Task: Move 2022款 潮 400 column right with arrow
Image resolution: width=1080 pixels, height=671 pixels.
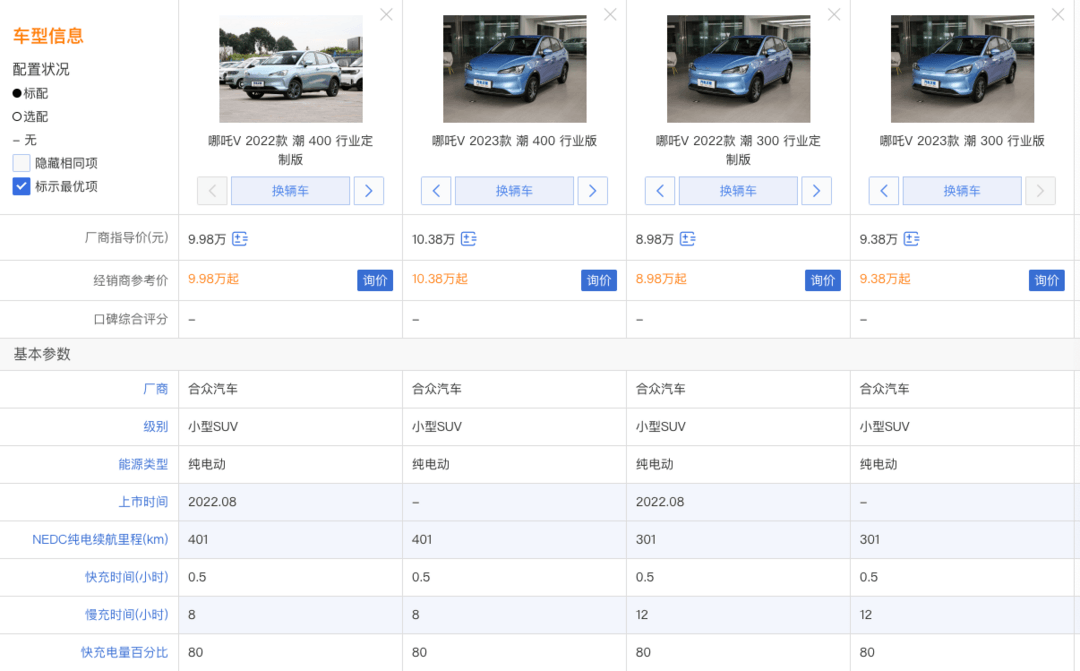Action: pyautogui.click(x=369, y=191)
